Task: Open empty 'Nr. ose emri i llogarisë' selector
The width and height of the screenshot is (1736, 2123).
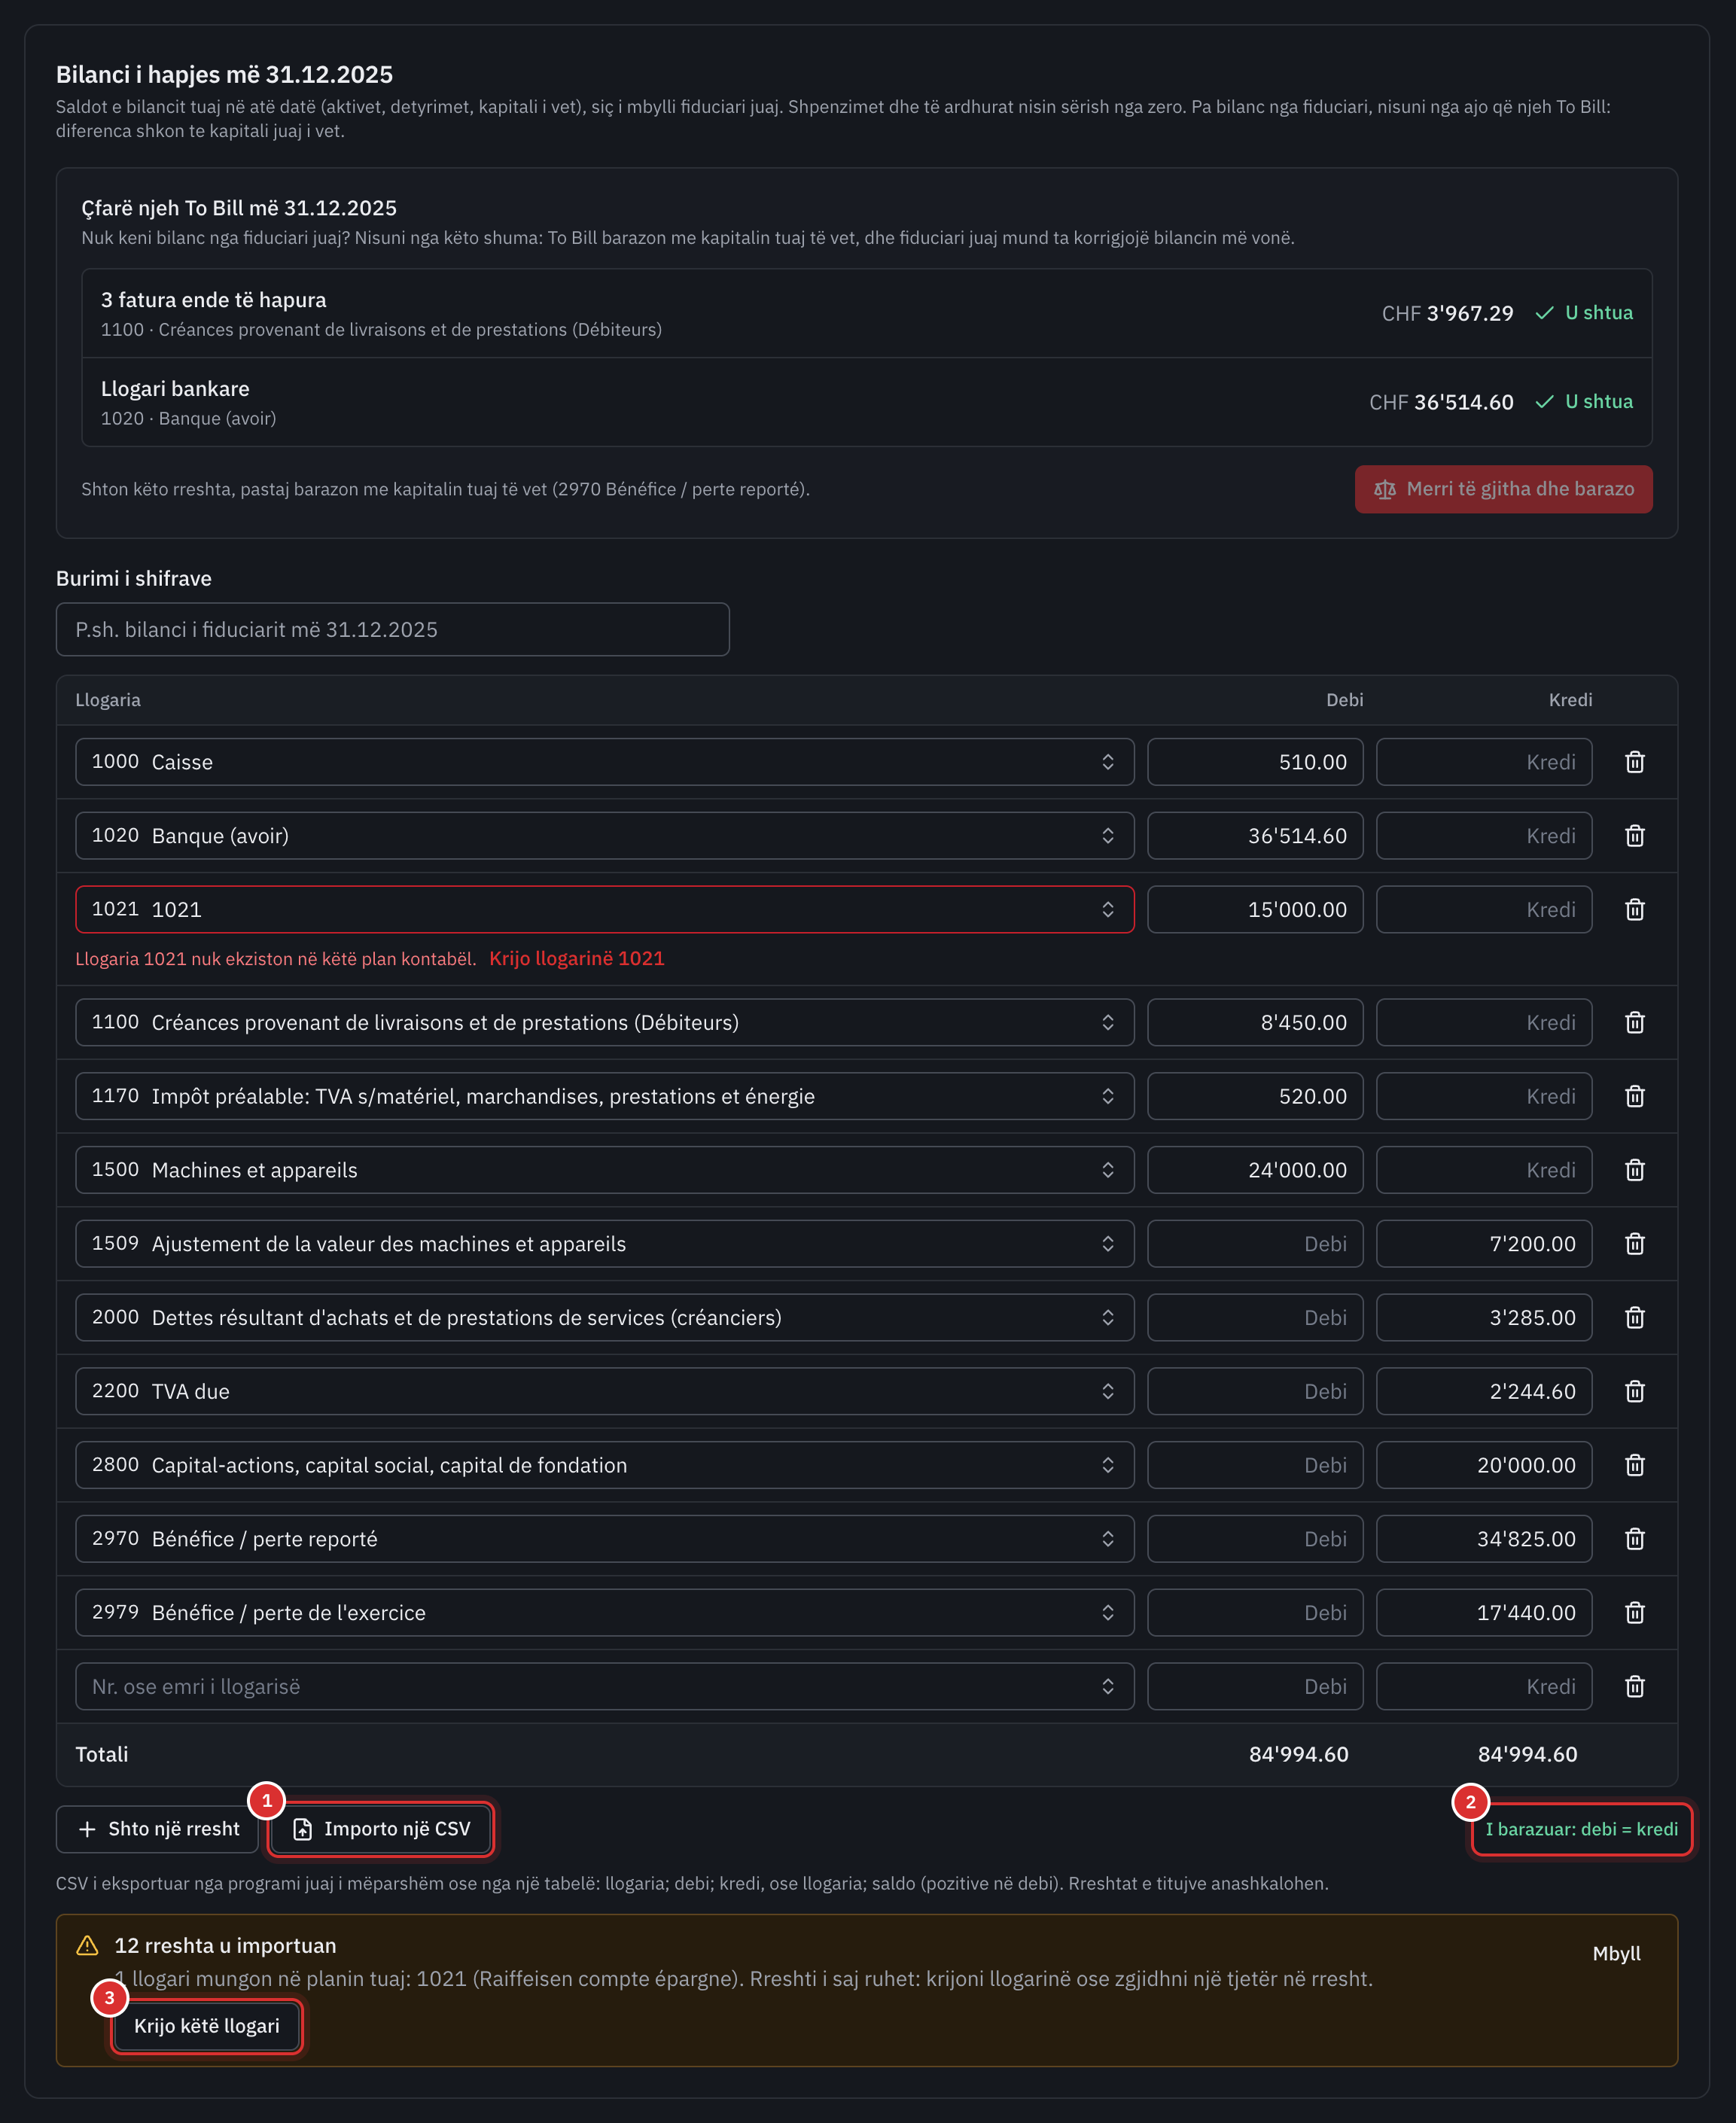Action: [x=604, y=1687]
